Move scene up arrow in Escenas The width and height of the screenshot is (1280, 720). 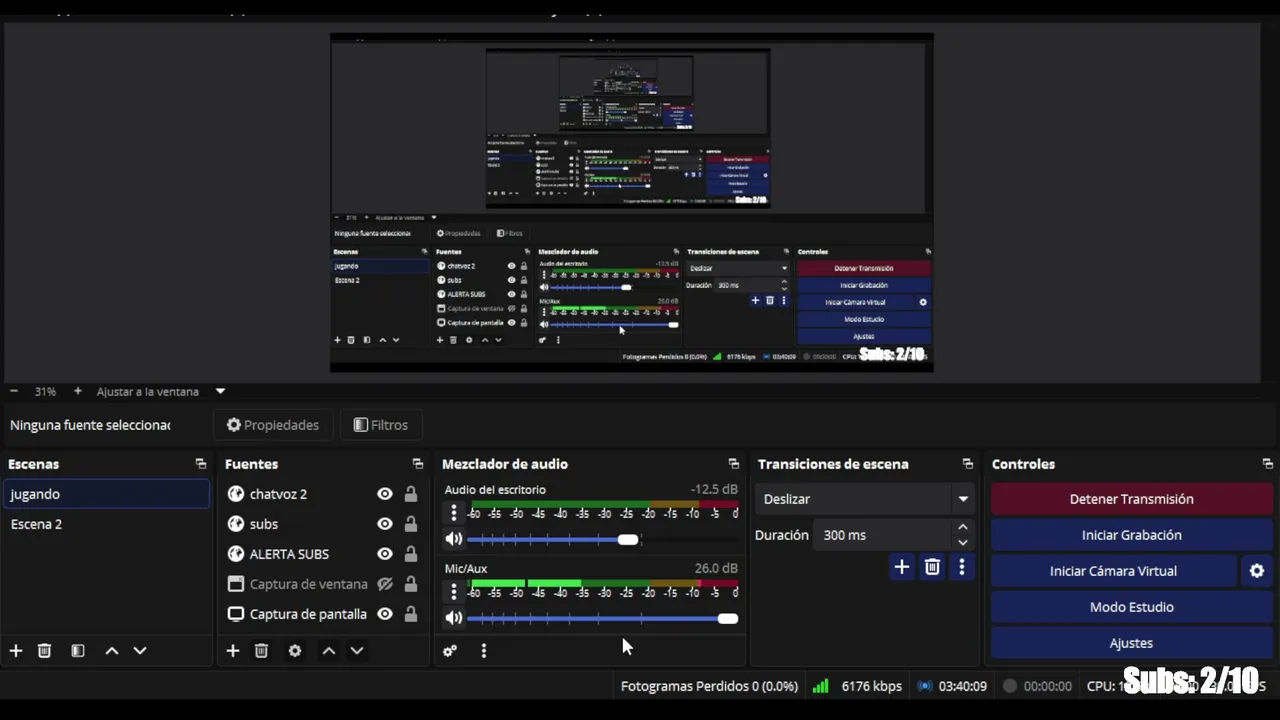click(112, 651)
